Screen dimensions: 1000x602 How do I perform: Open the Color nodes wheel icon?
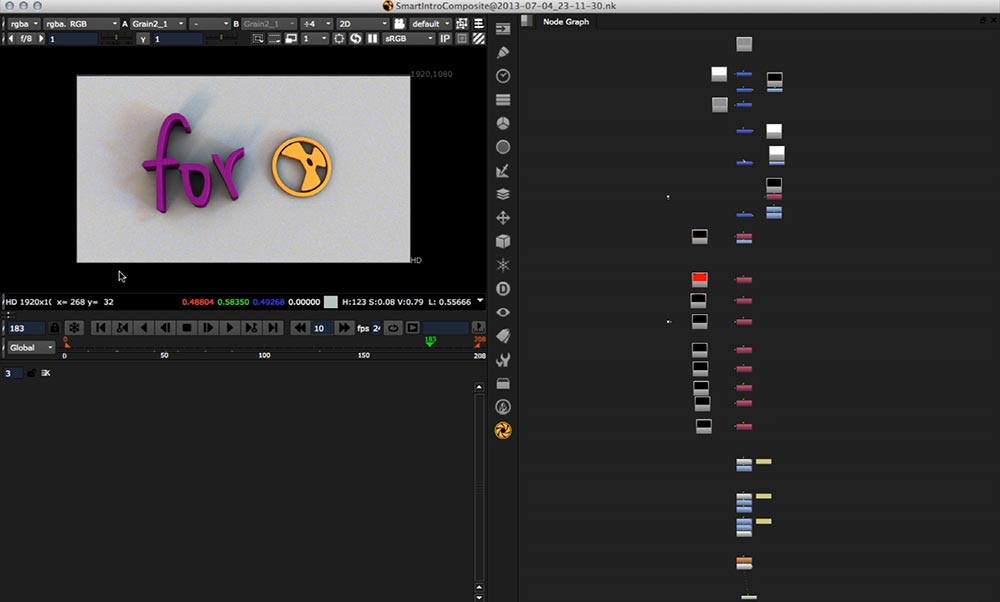pyautogui.click(x=503, y=123)
